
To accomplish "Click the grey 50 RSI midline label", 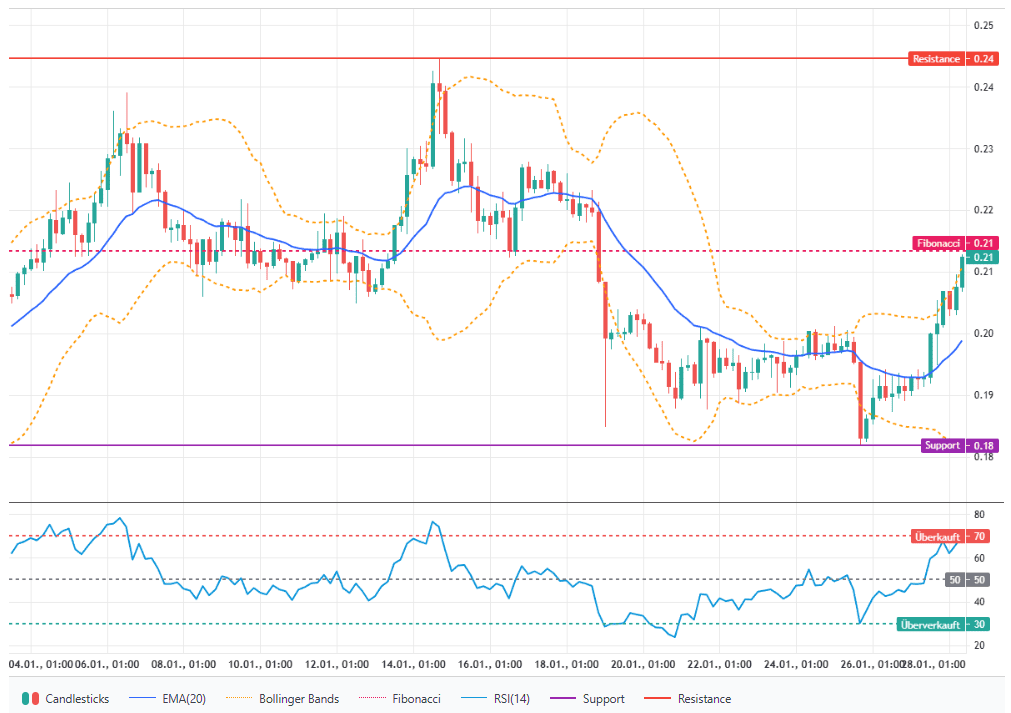I will 967,580.
